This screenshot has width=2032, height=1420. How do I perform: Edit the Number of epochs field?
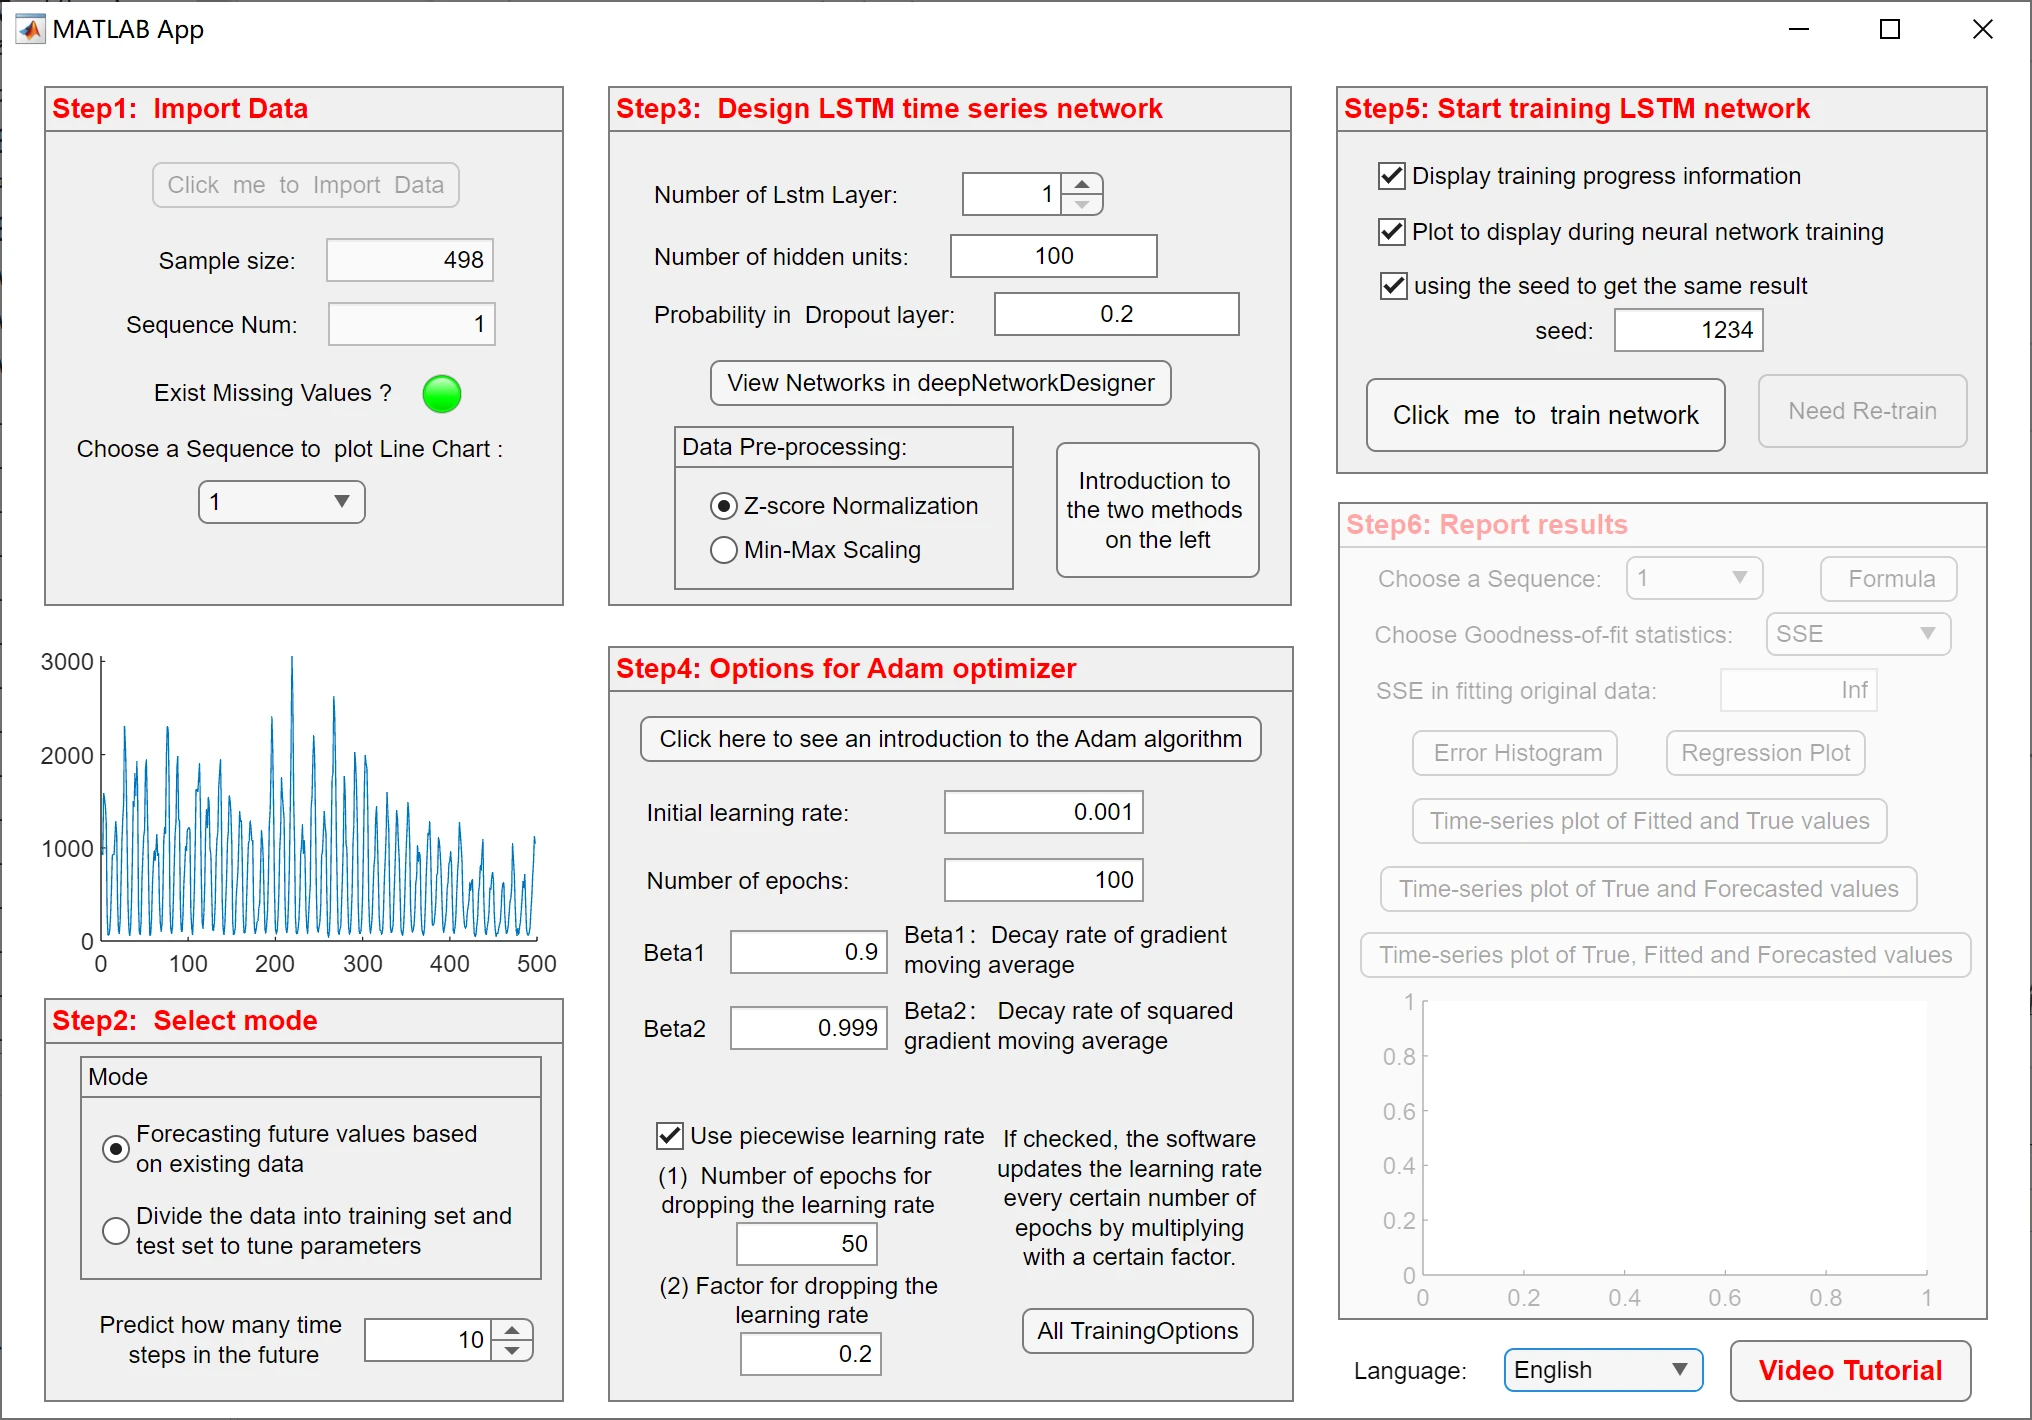(x=1044, y=880)
